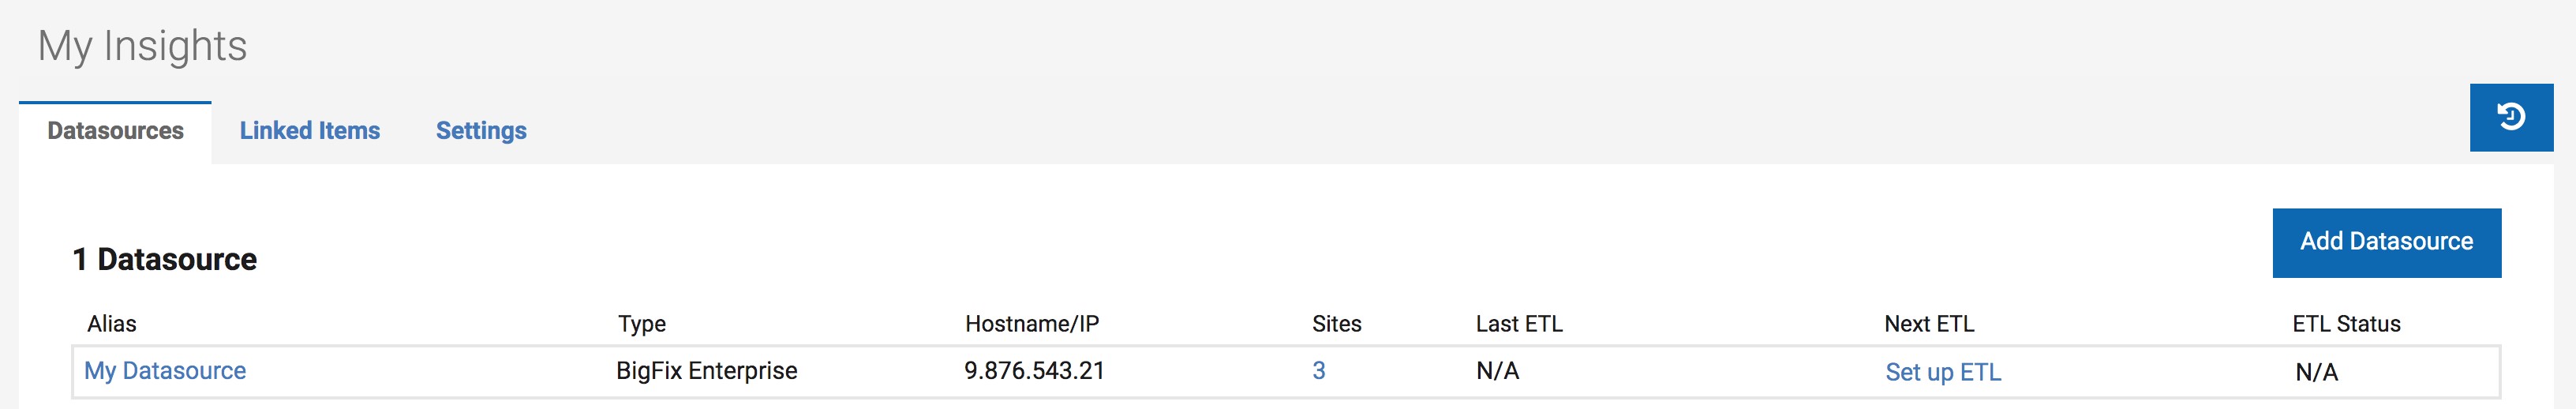
Task: Click the refresh history icon button
Action: point(2510,117)
